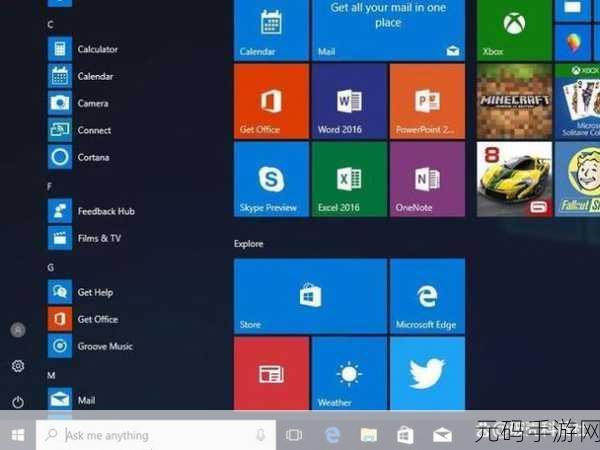Screen dimensions: 600x450
Task: Open the Calendar live tile
Action: pos(271,30)
